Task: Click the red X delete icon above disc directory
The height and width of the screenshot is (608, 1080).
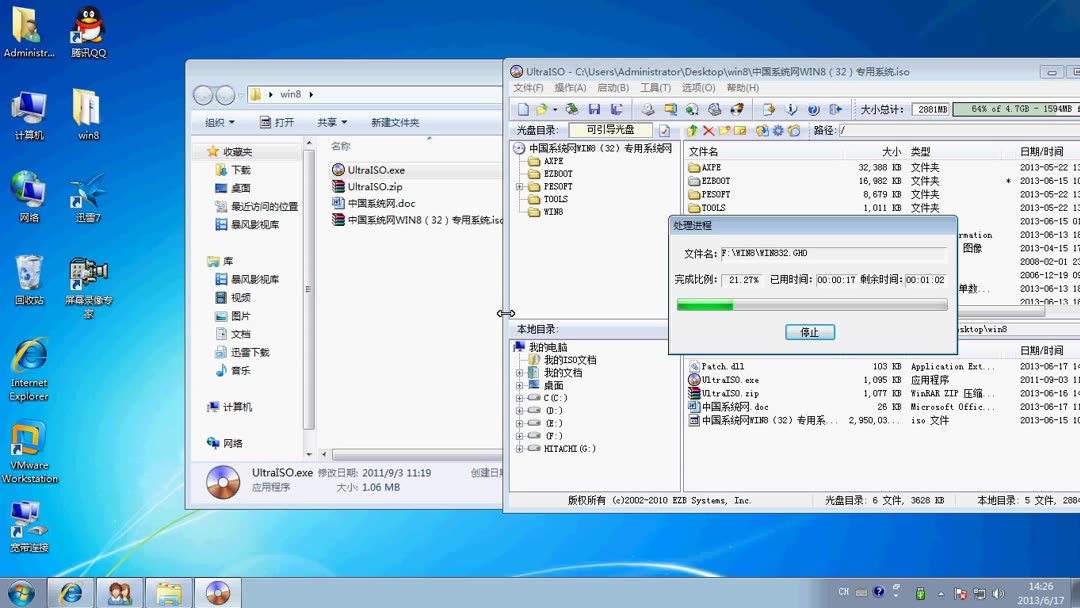Action: click(708, 130)
